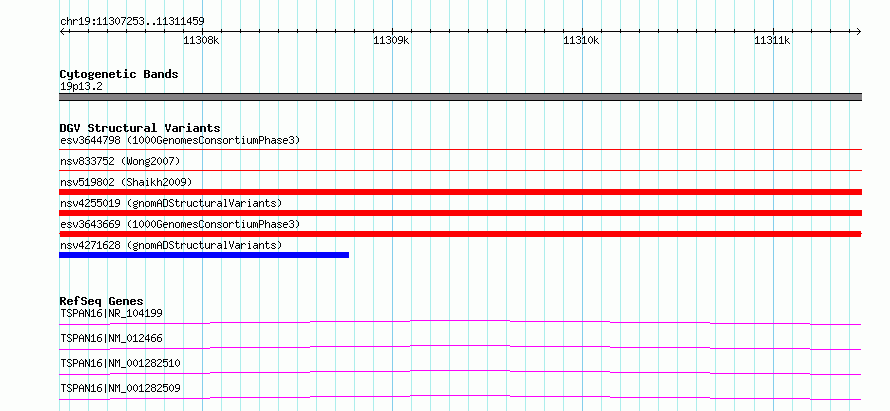Viewport: 890px width, 411px height.
Task: Open variant nsv4255019 gnomAD label
Action: tap(171, 203)
